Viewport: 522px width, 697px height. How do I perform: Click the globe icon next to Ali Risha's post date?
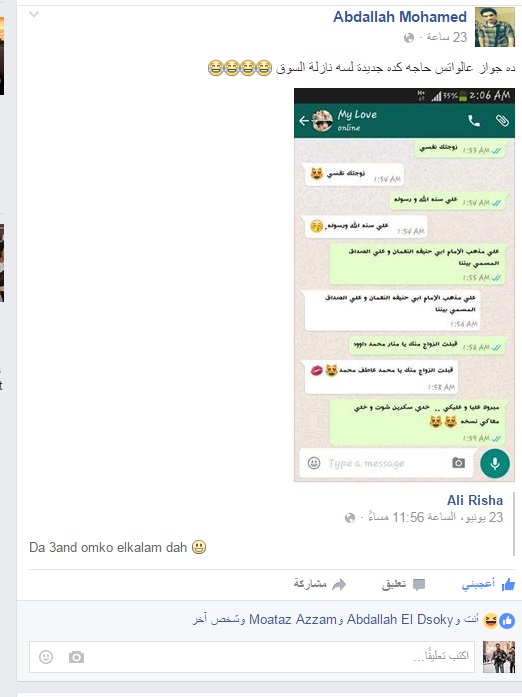click(350, 518)
